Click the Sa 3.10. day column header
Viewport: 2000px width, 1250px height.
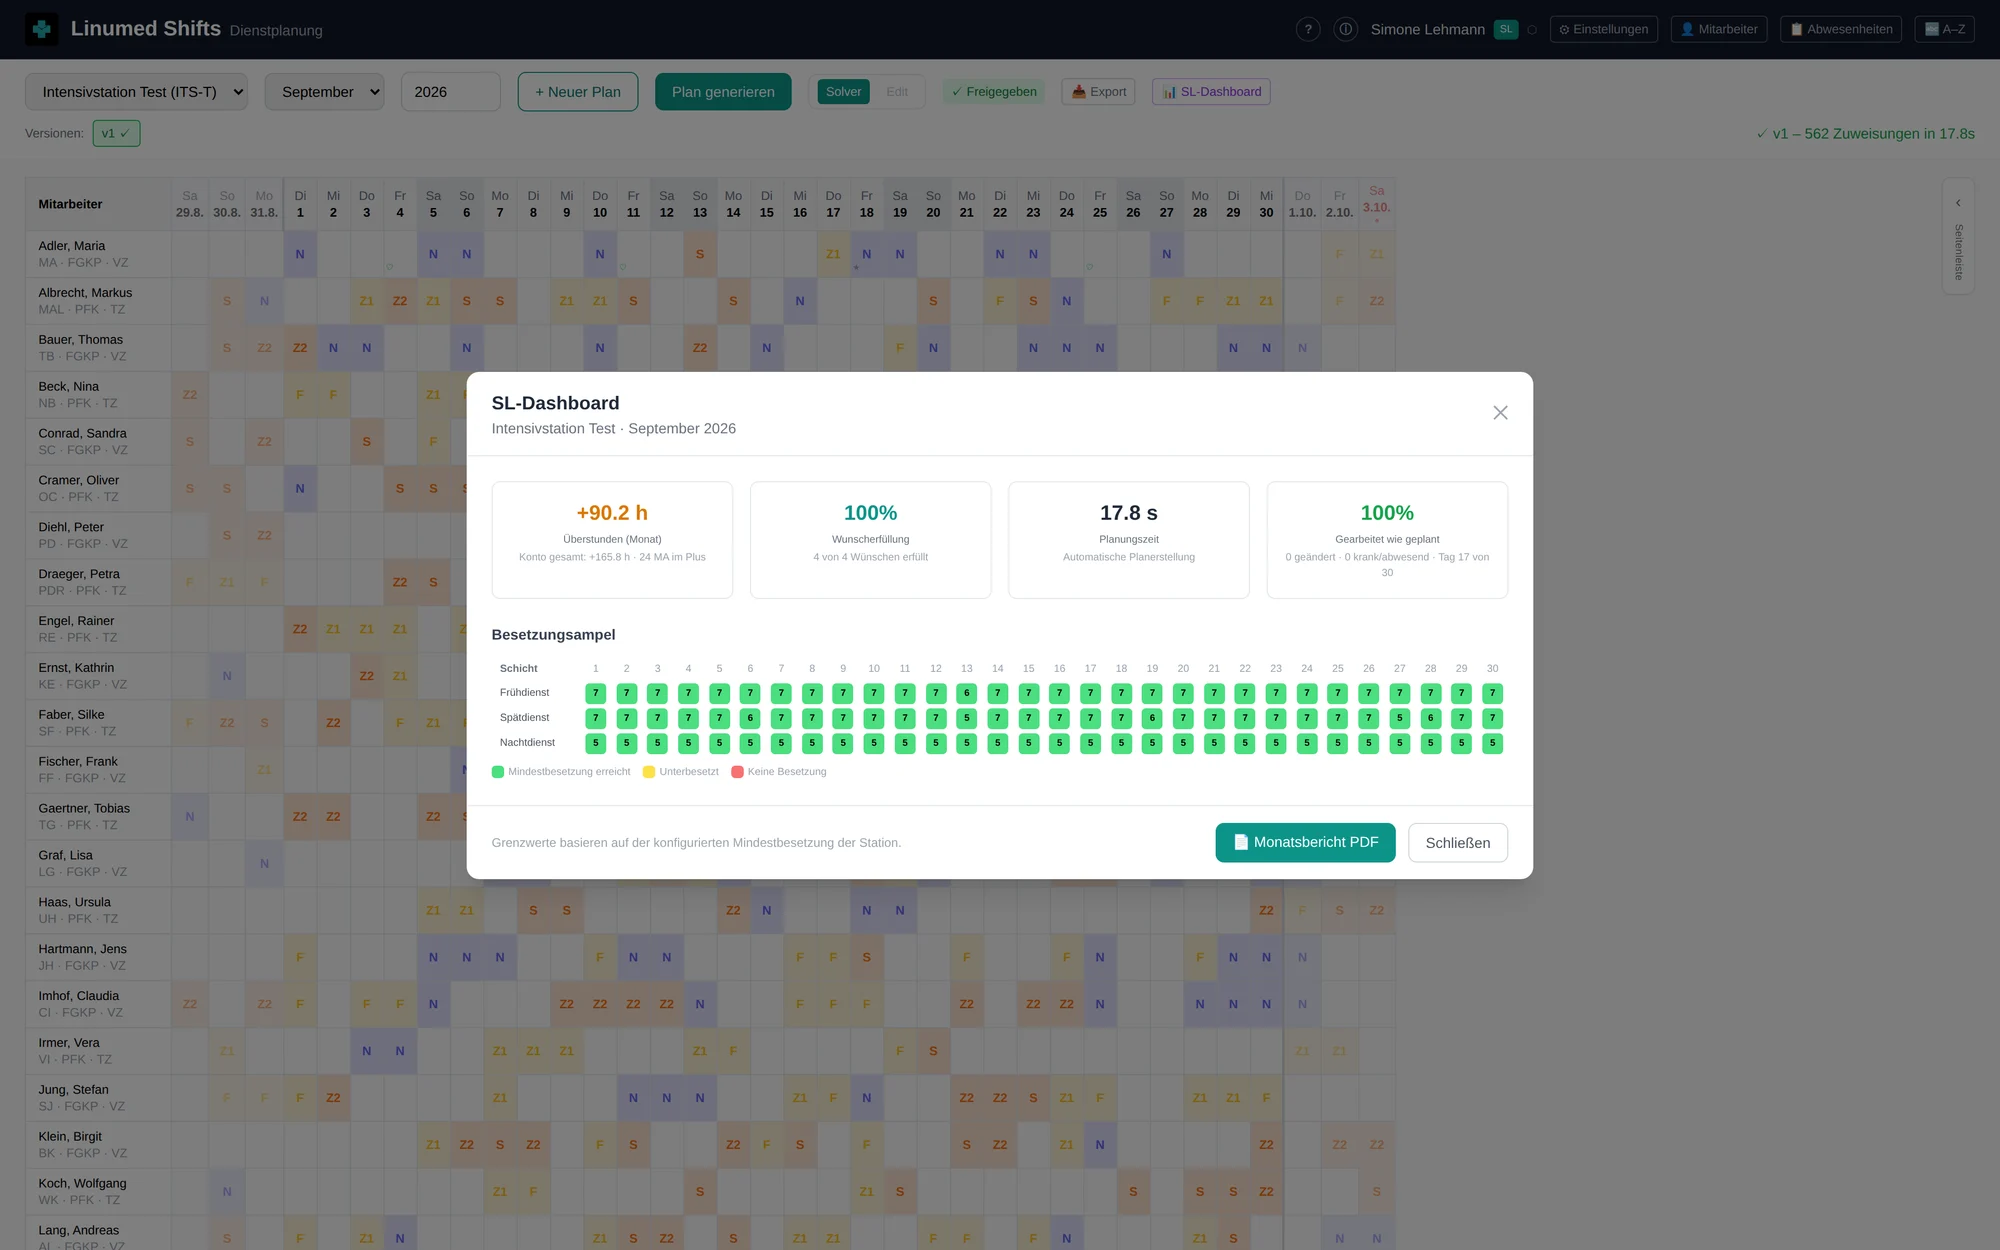tap(1377, 204)
